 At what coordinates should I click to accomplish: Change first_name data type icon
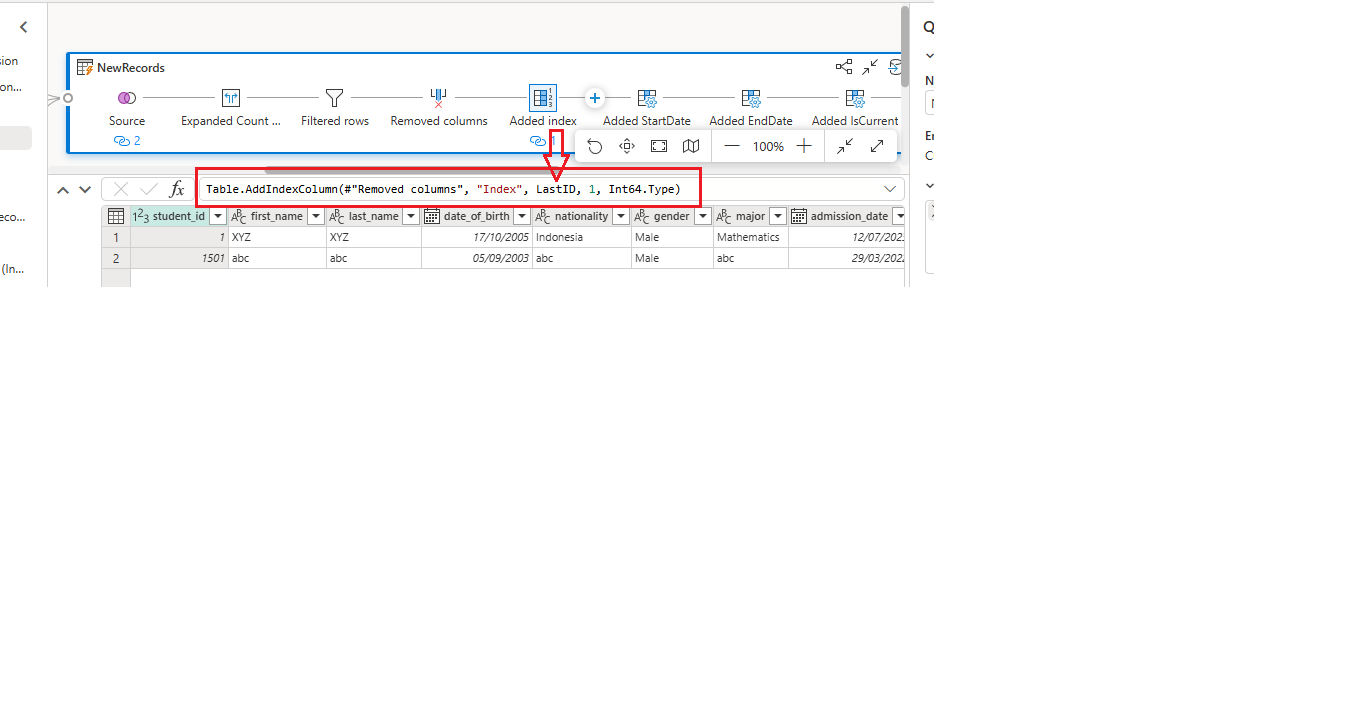coord(239,216)
